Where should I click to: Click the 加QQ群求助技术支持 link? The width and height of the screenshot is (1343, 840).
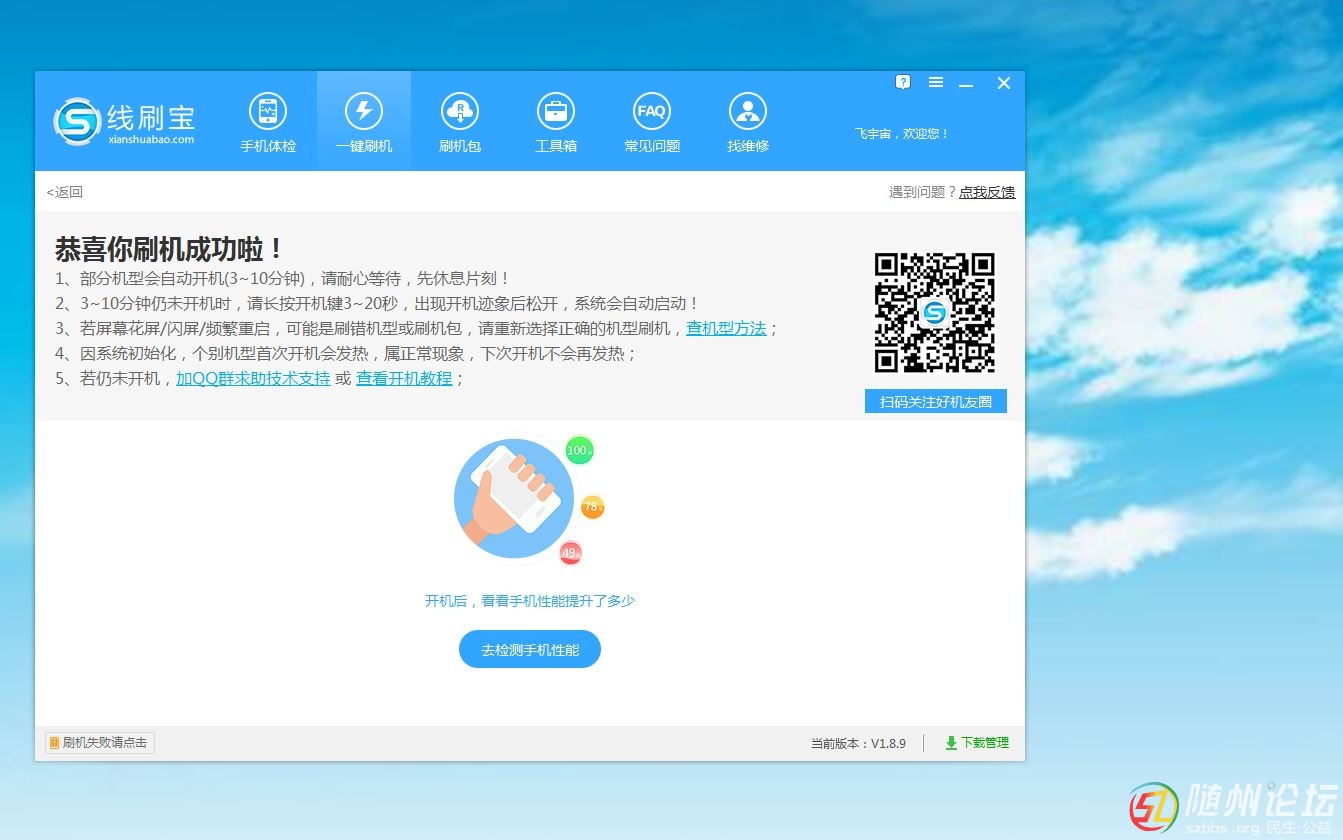coord(253,378)
